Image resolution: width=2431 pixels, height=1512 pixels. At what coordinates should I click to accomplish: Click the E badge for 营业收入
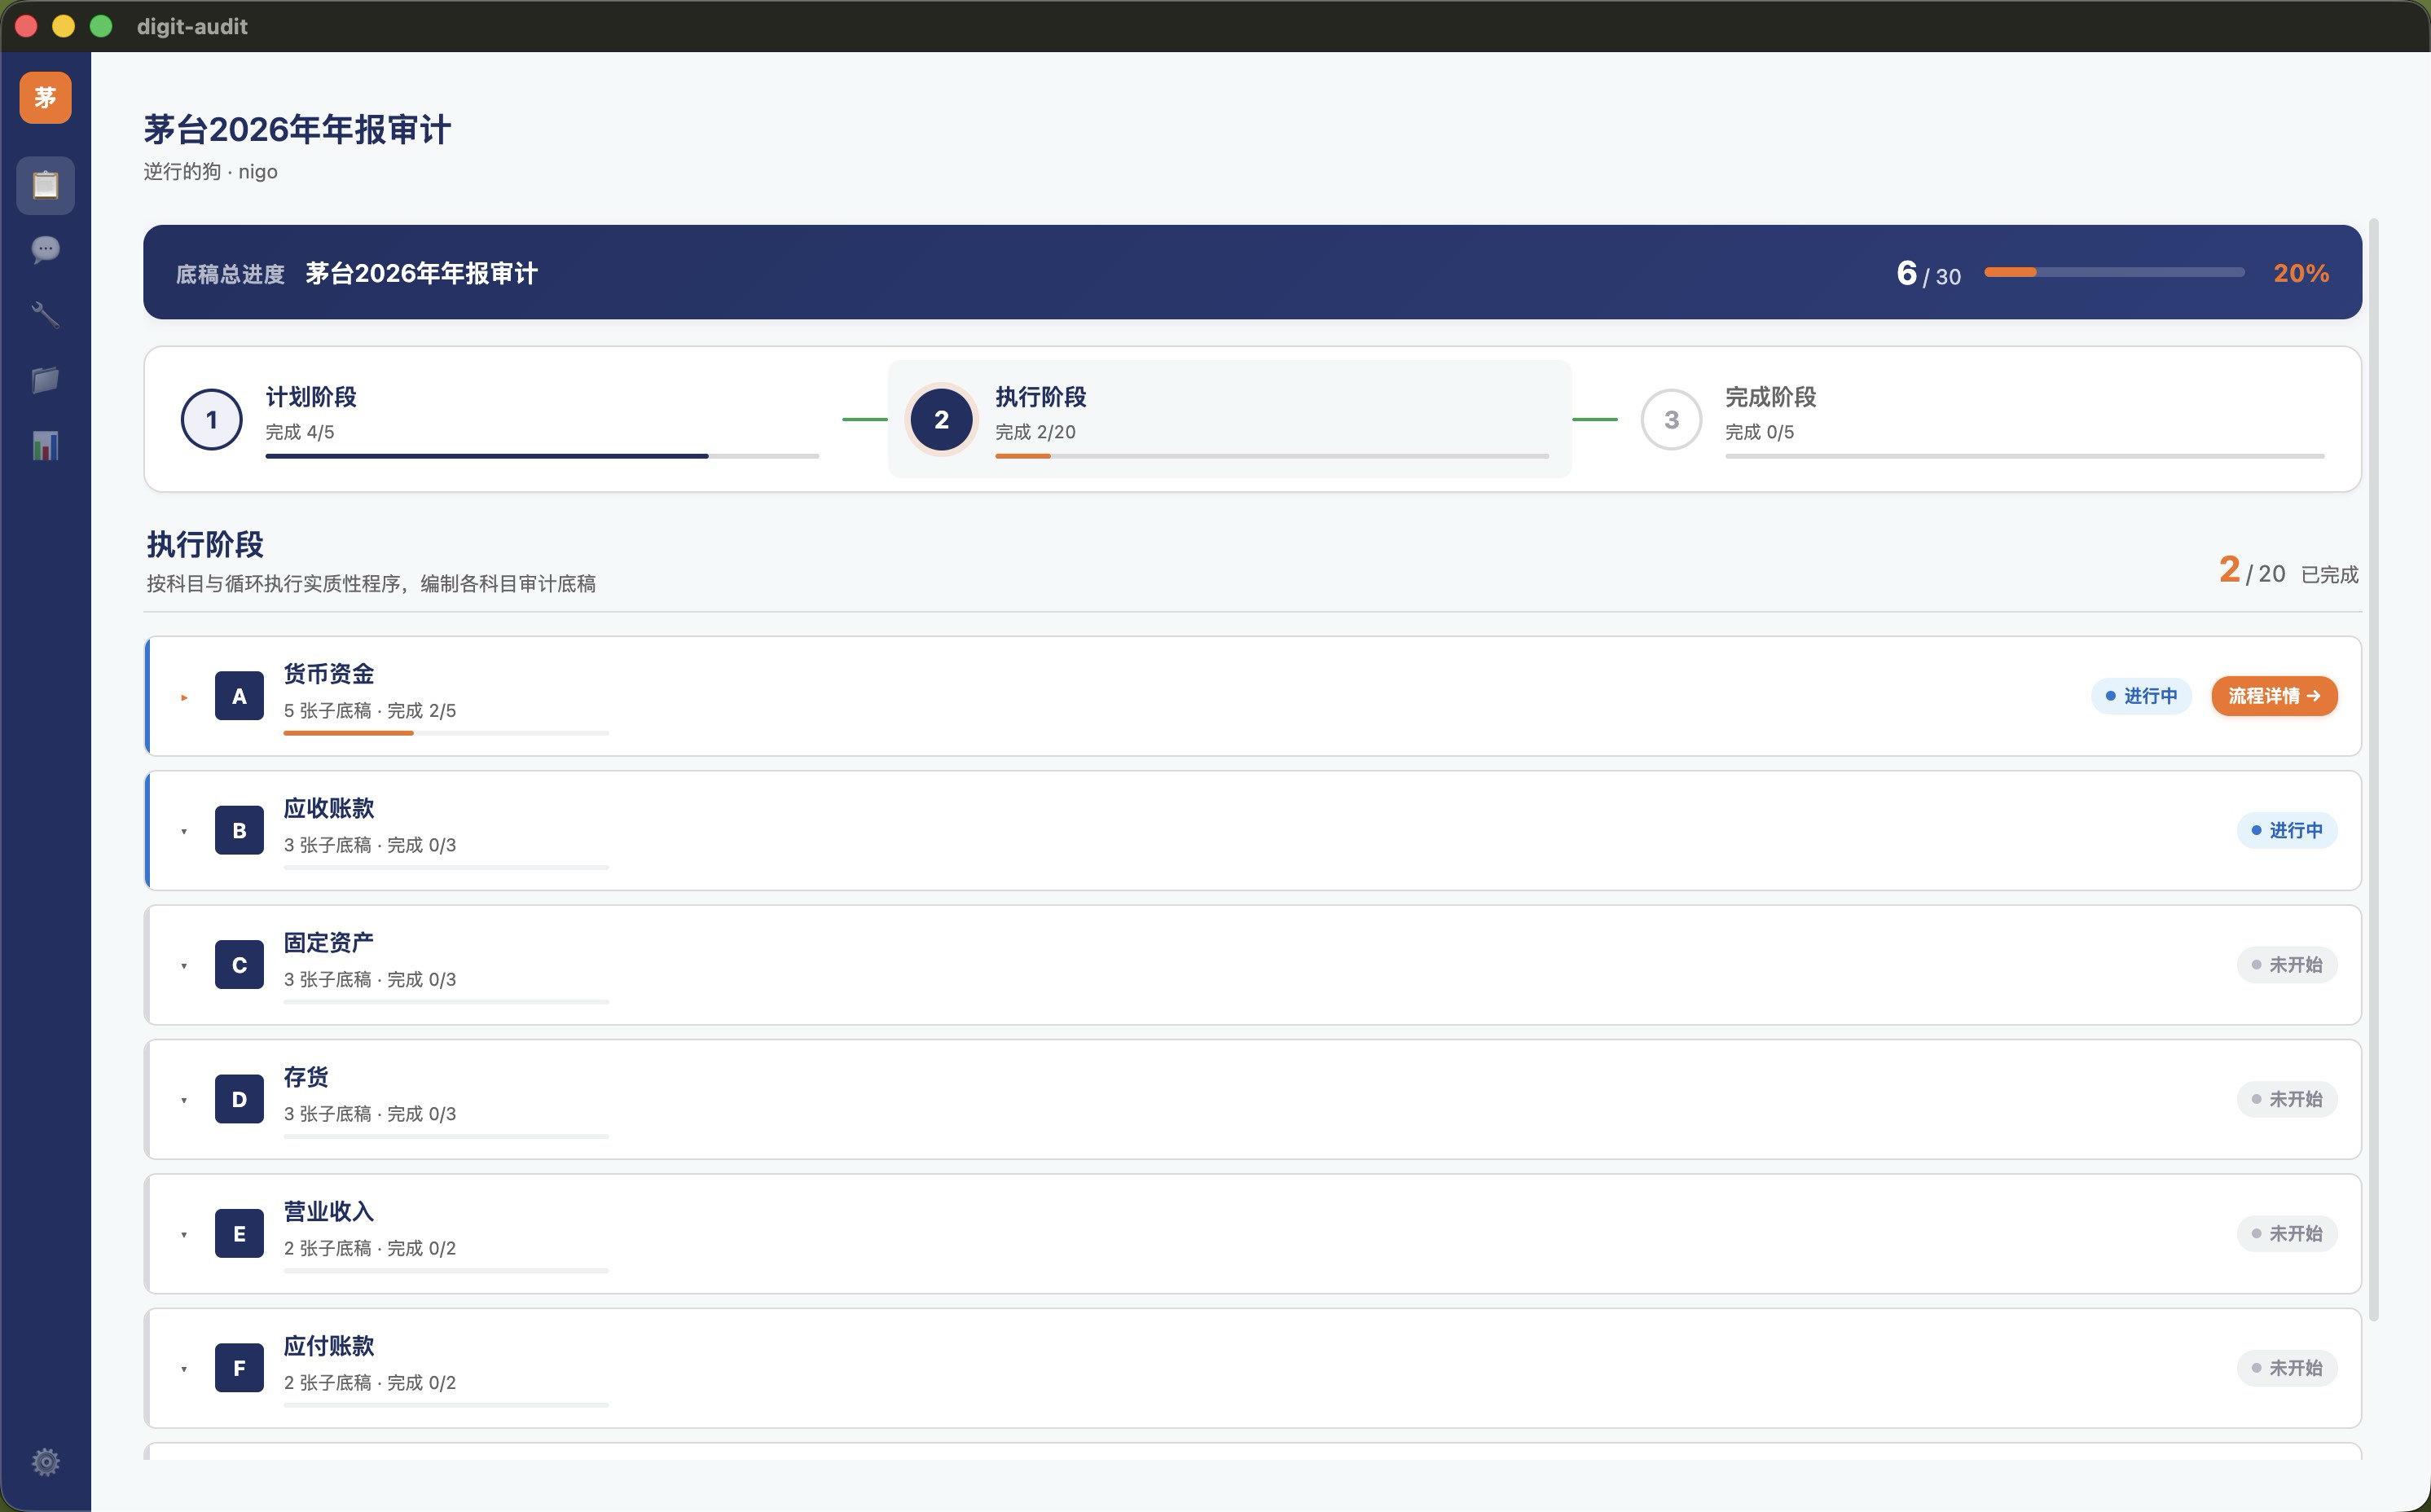coord(239,1233)
